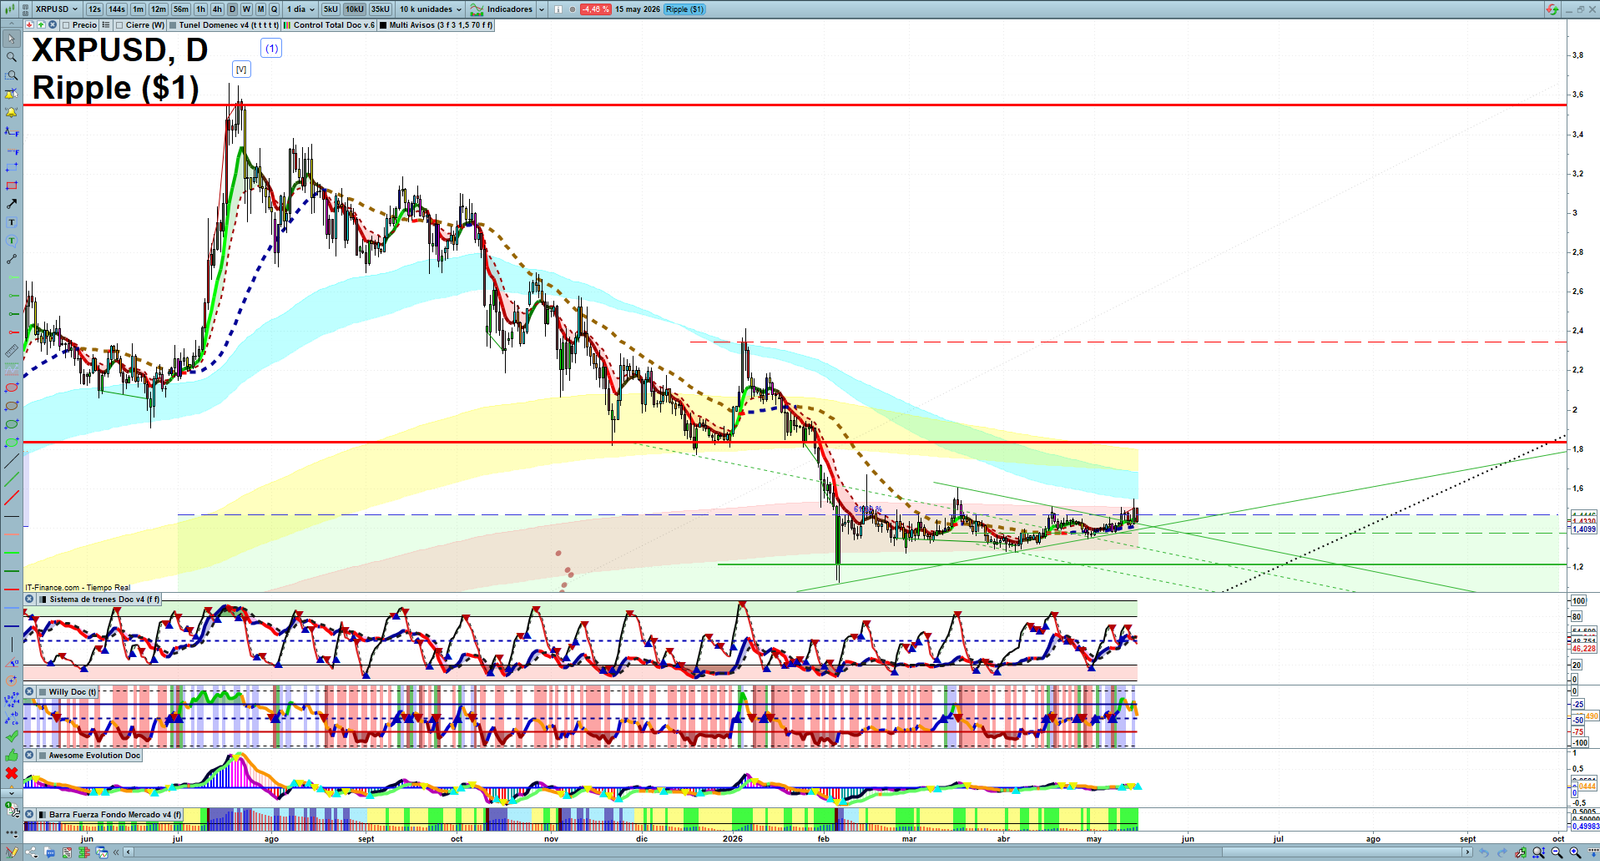Screen dimensions: 1600x861
Task: Click the 35kU units button
Action: pos(380,9)
